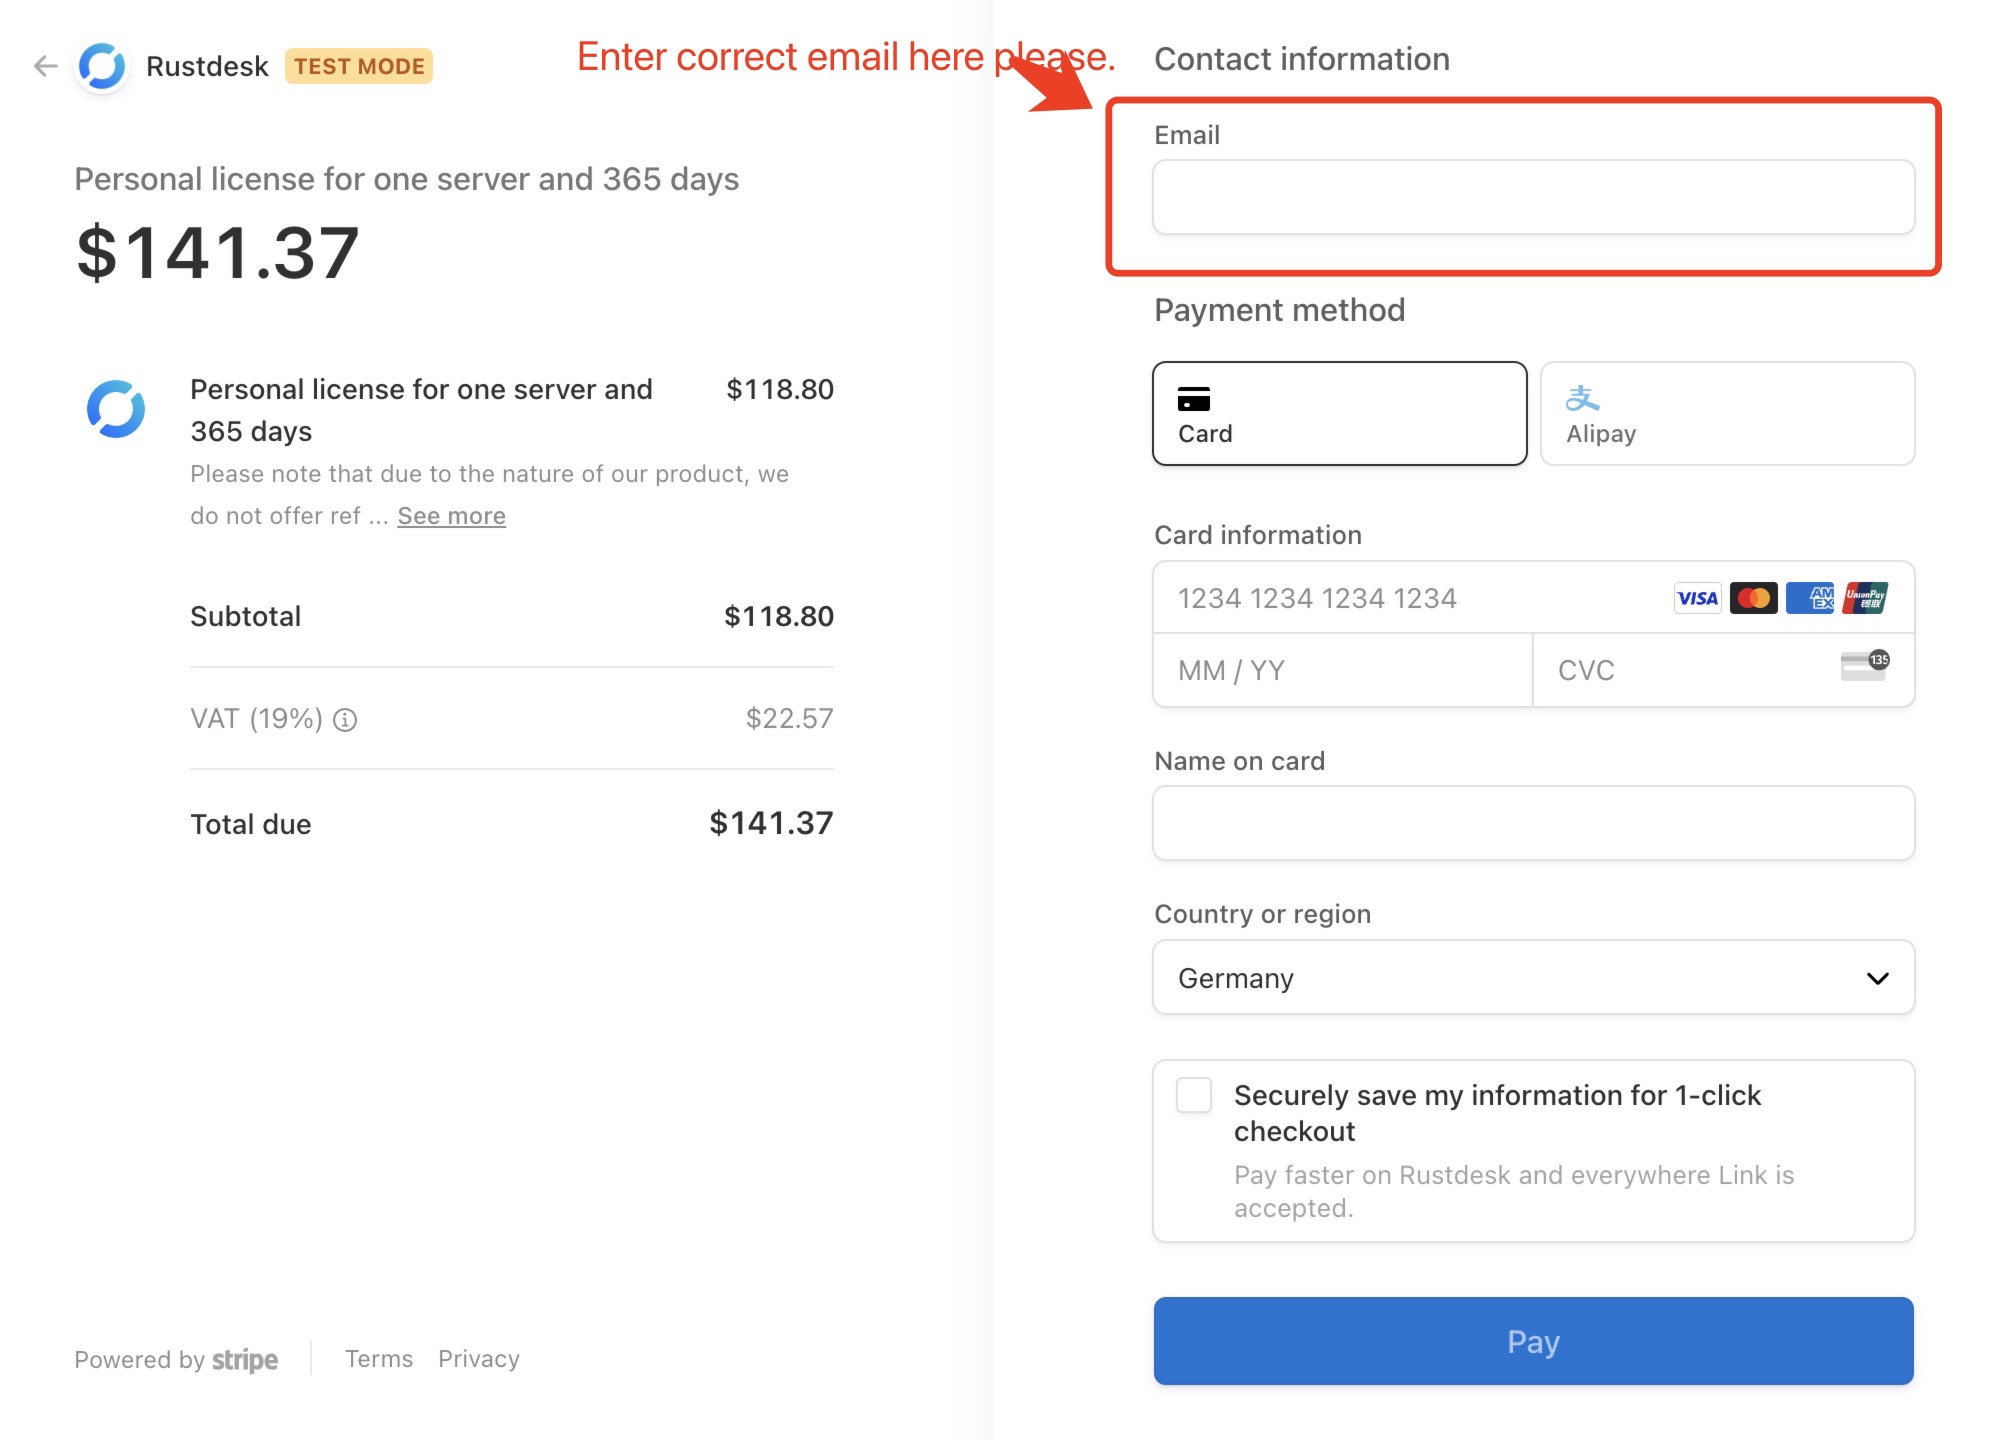This screenshot has width=2012, height=1440.
Task: Click the VAT info circle icon
Action: pos(345,720)
